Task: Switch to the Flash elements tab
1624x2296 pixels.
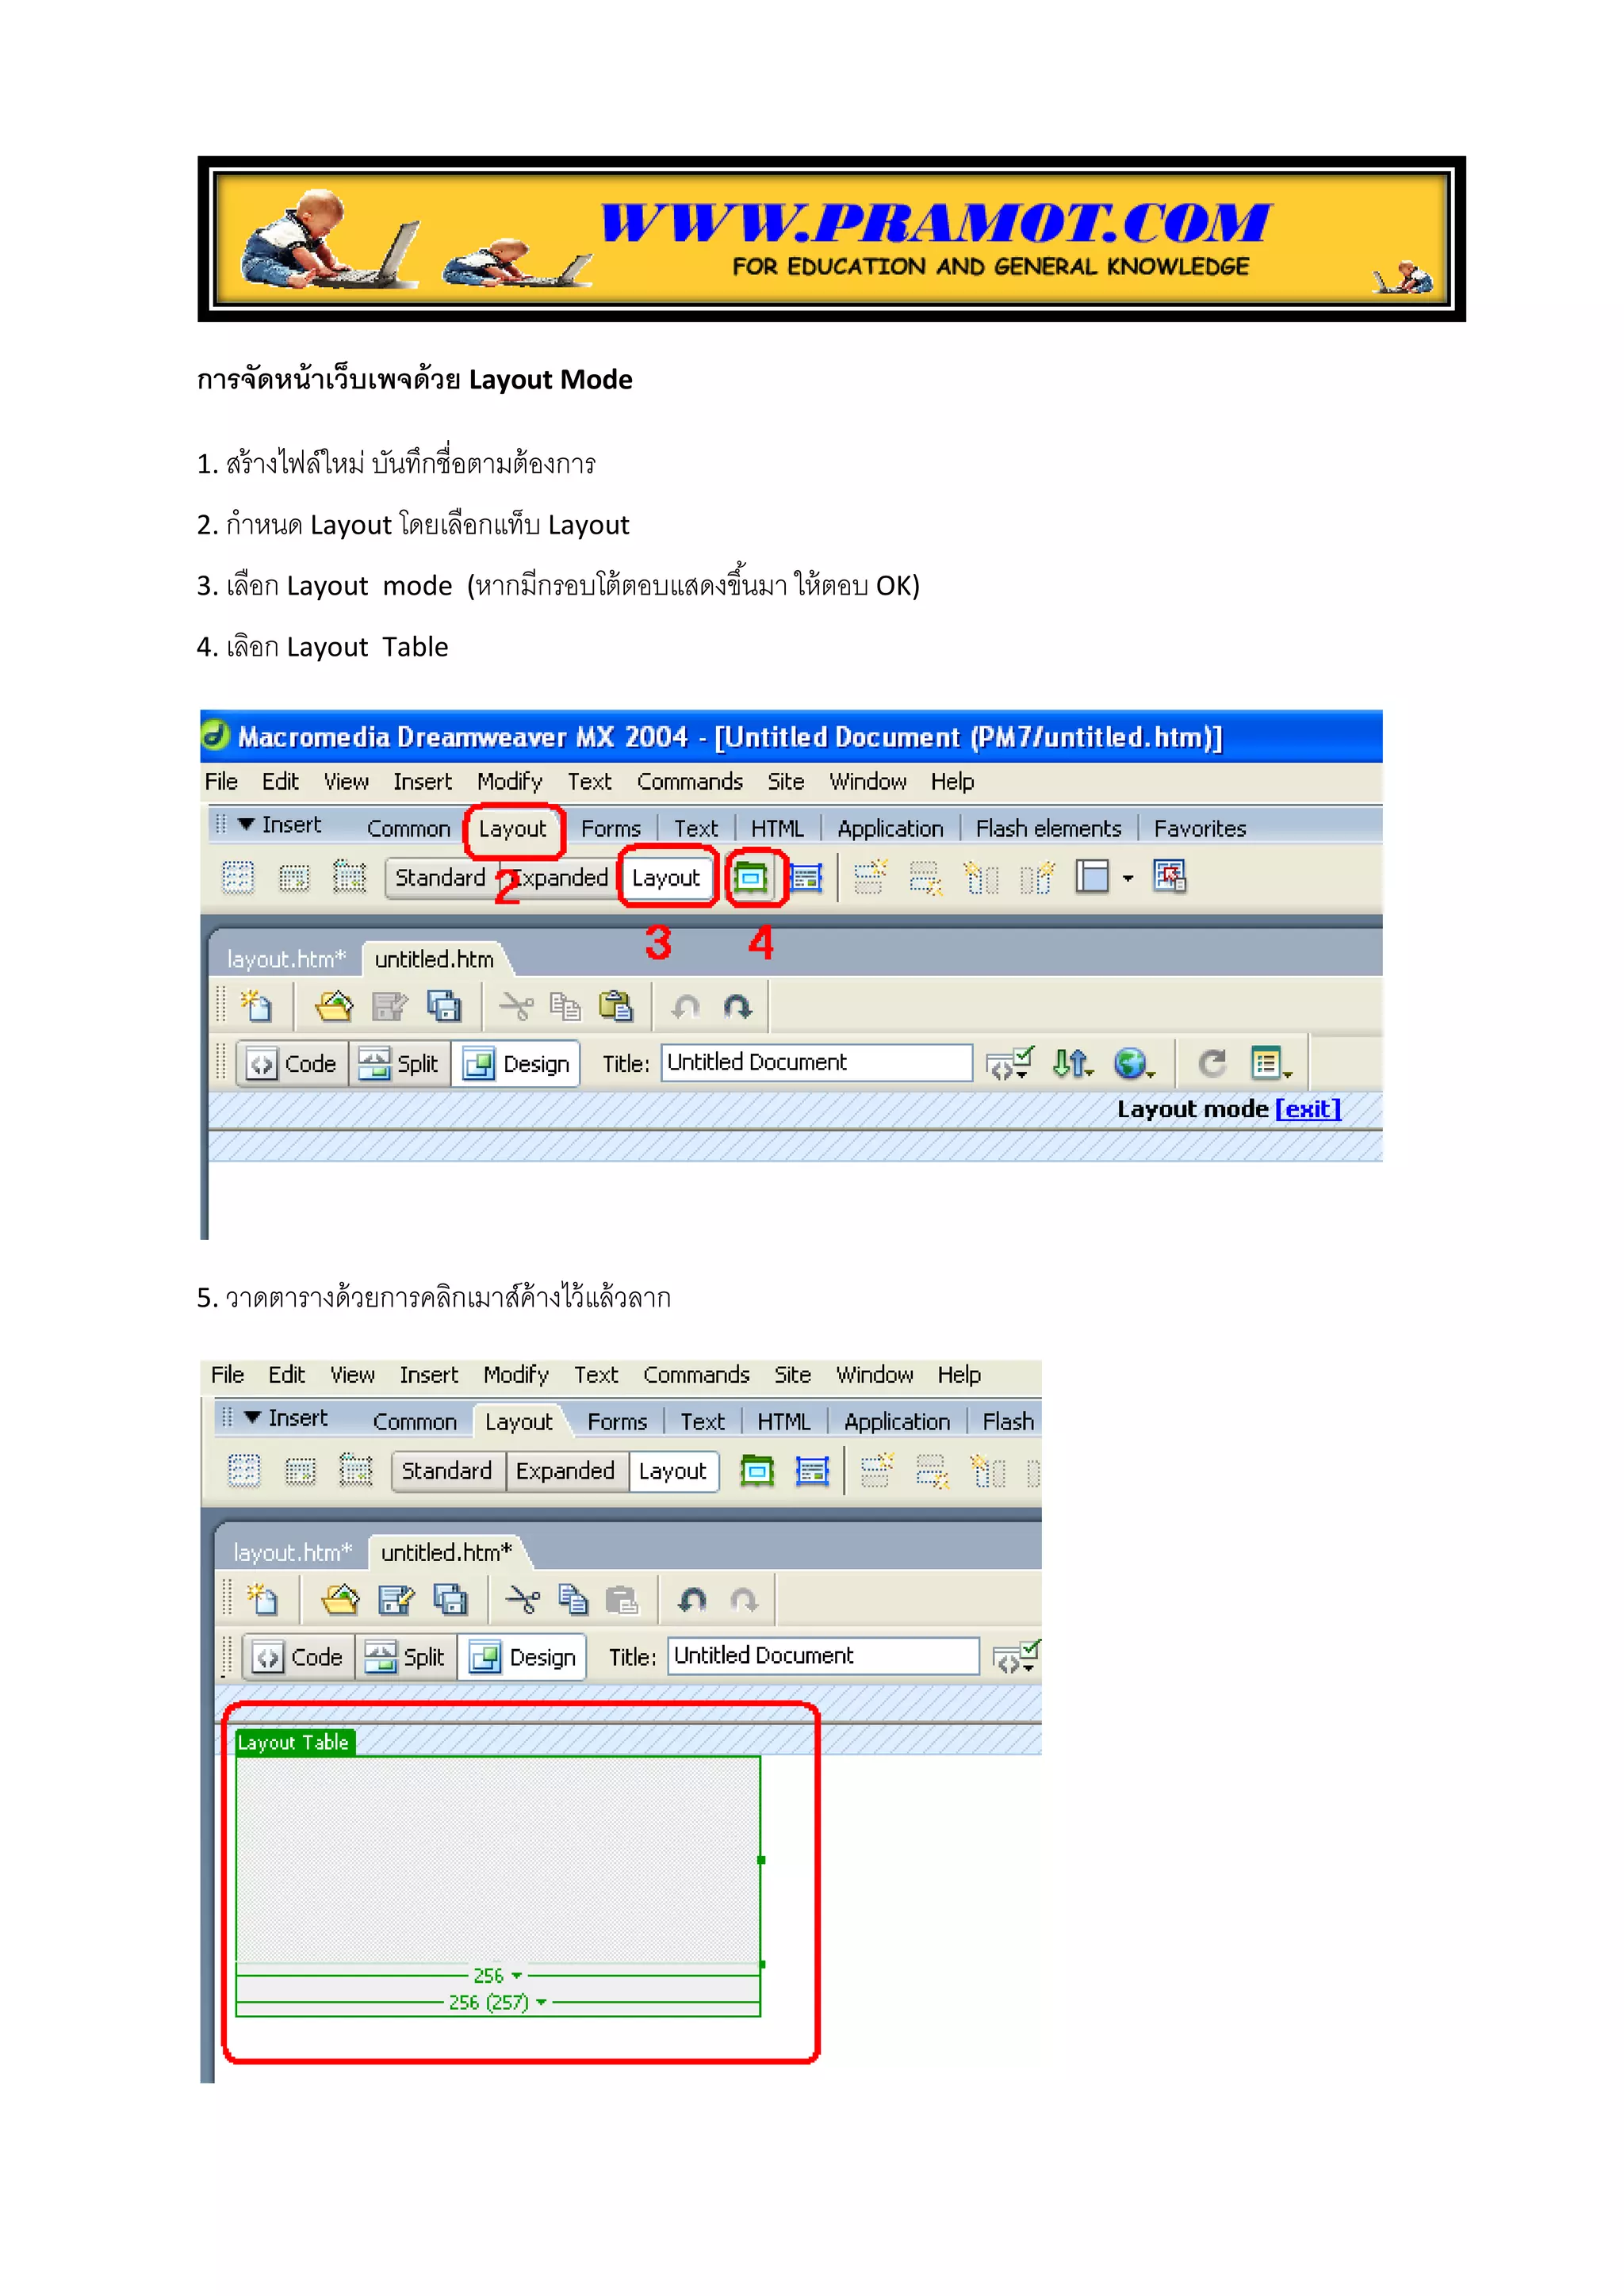Action: tap(1048, 829)
